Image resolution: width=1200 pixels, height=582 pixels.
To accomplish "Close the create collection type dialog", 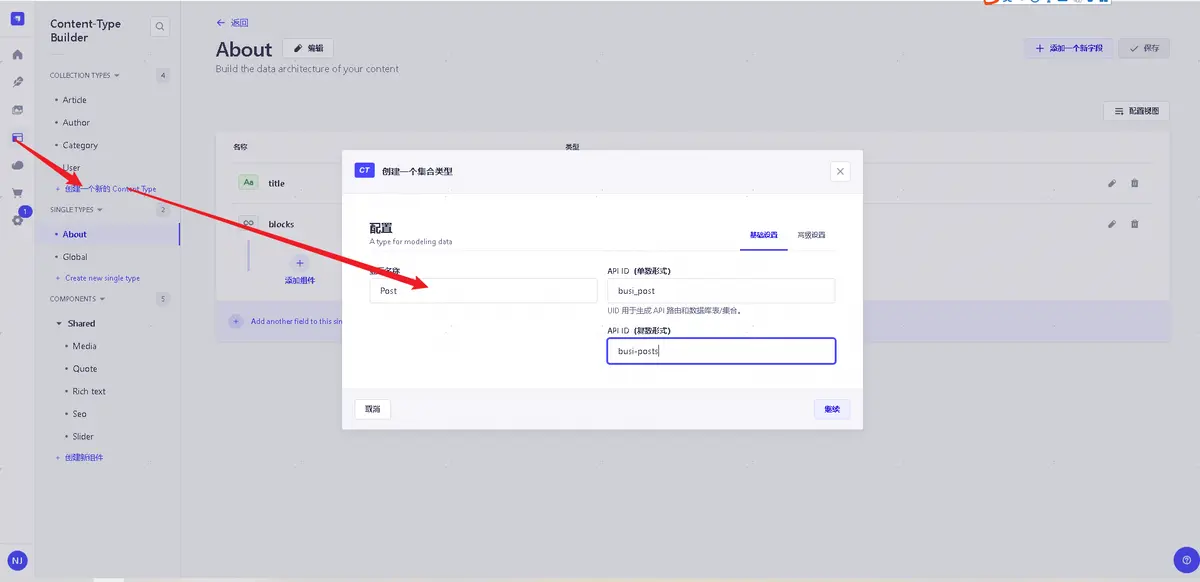I will (840, 171).
